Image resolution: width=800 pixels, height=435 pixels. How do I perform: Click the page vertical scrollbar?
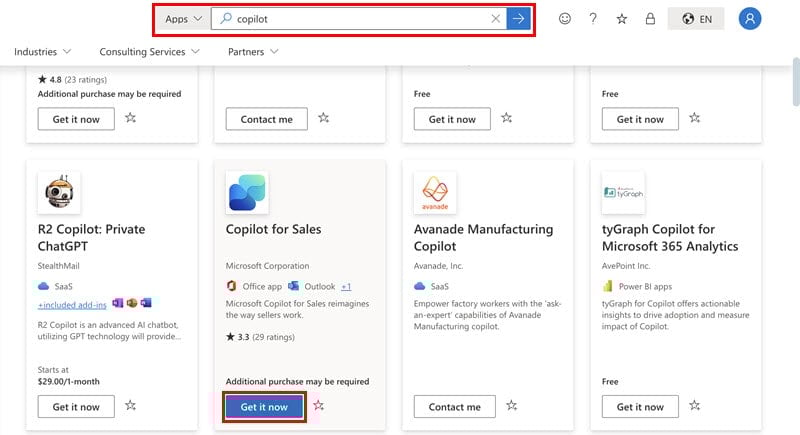click(796, 82)
